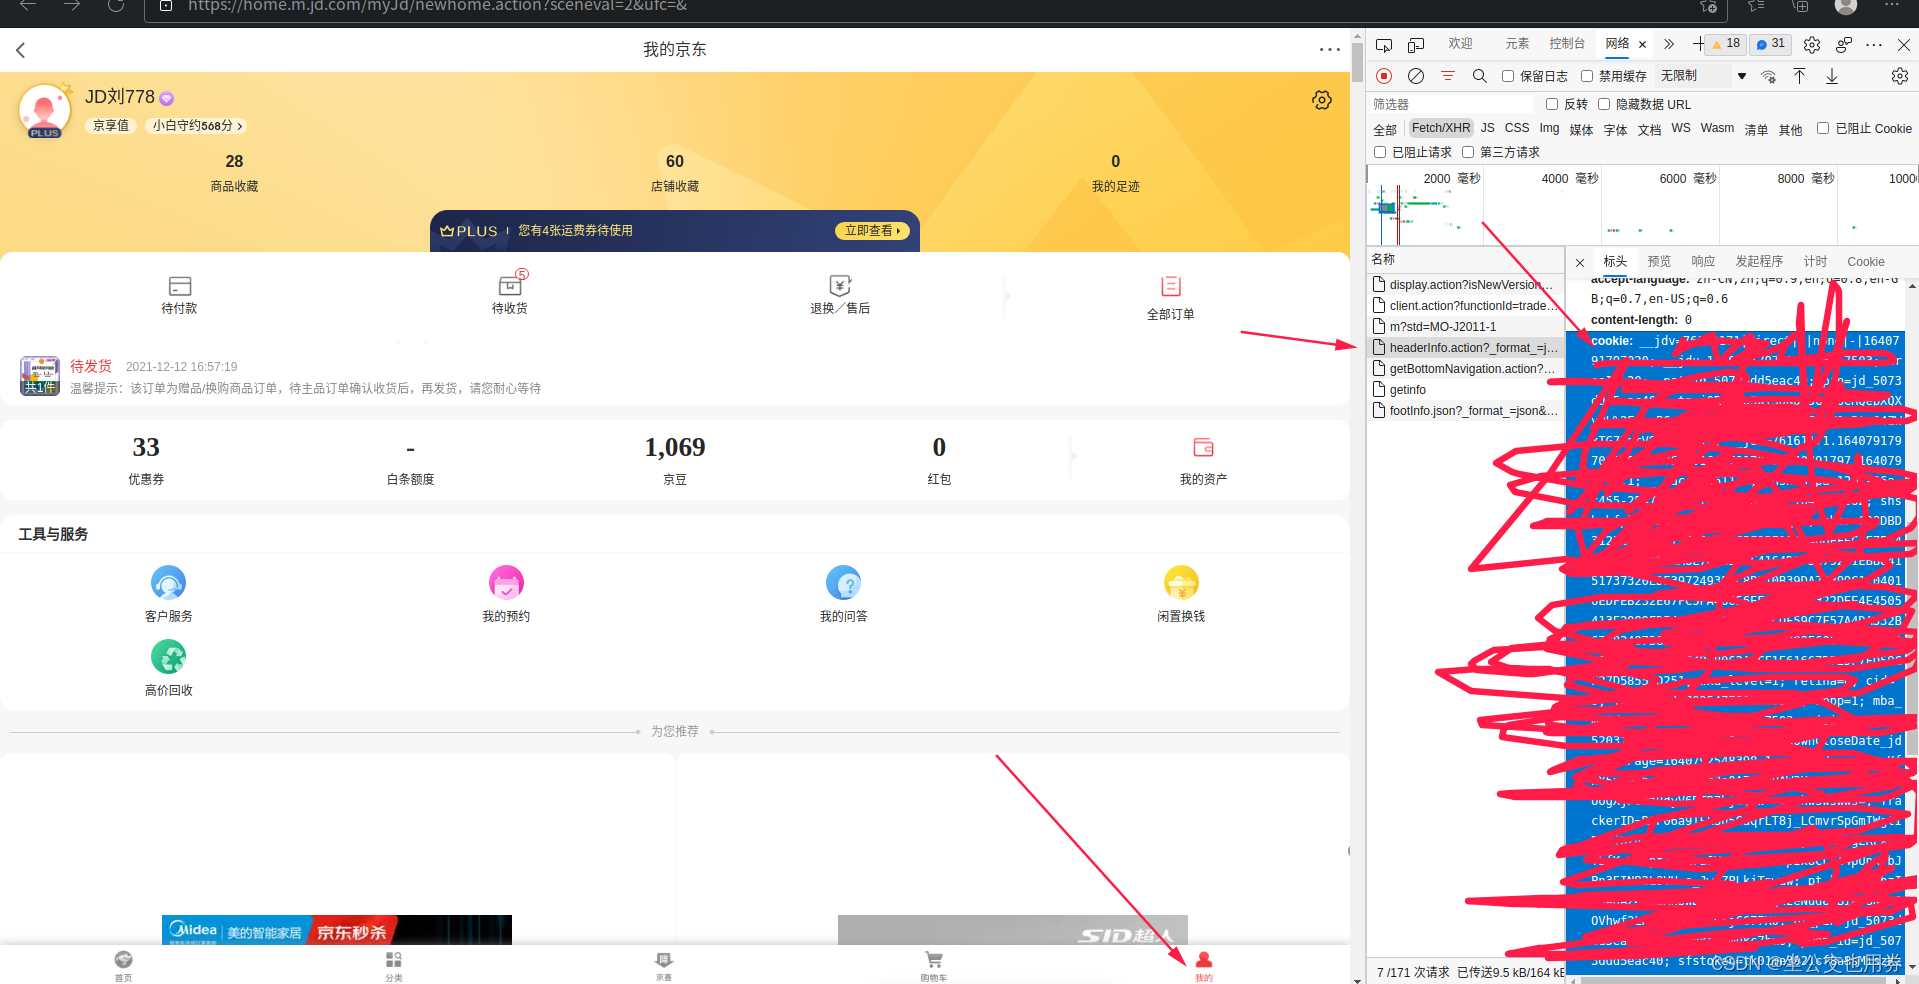
Task: Open 闲置换钱 icon
Action: click(1181, 583)
